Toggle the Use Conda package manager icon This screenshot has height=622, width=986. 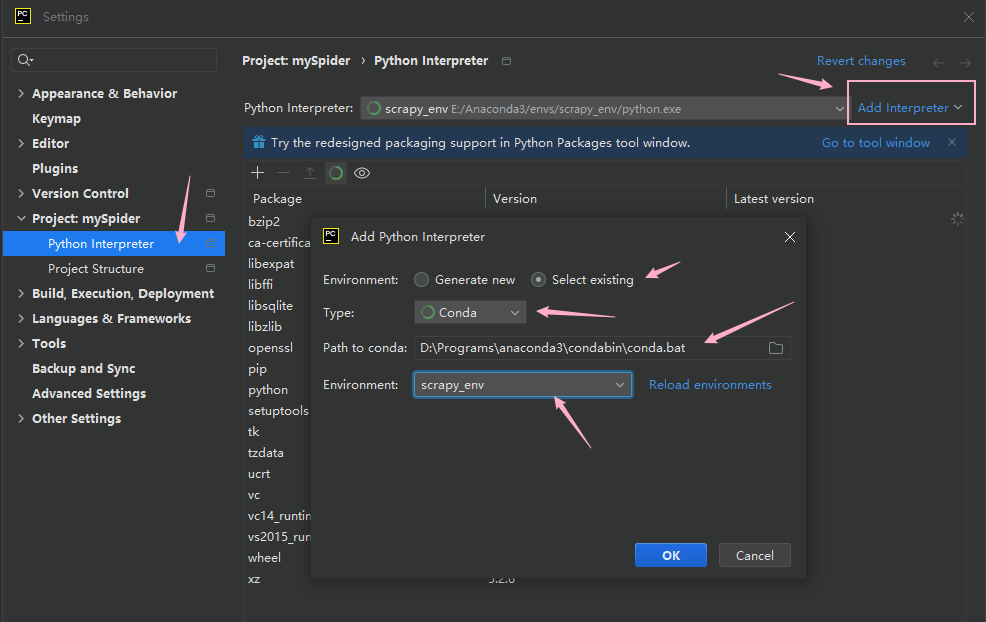tap(336, 173)
